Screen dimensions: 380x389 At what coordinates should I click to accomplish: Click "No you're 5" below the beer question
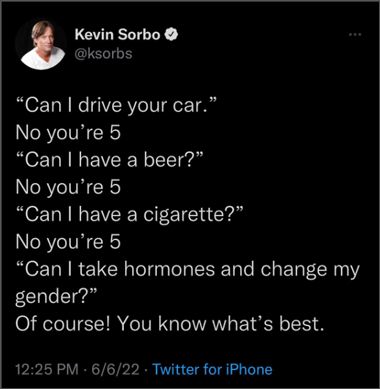(x=68, y=188)
